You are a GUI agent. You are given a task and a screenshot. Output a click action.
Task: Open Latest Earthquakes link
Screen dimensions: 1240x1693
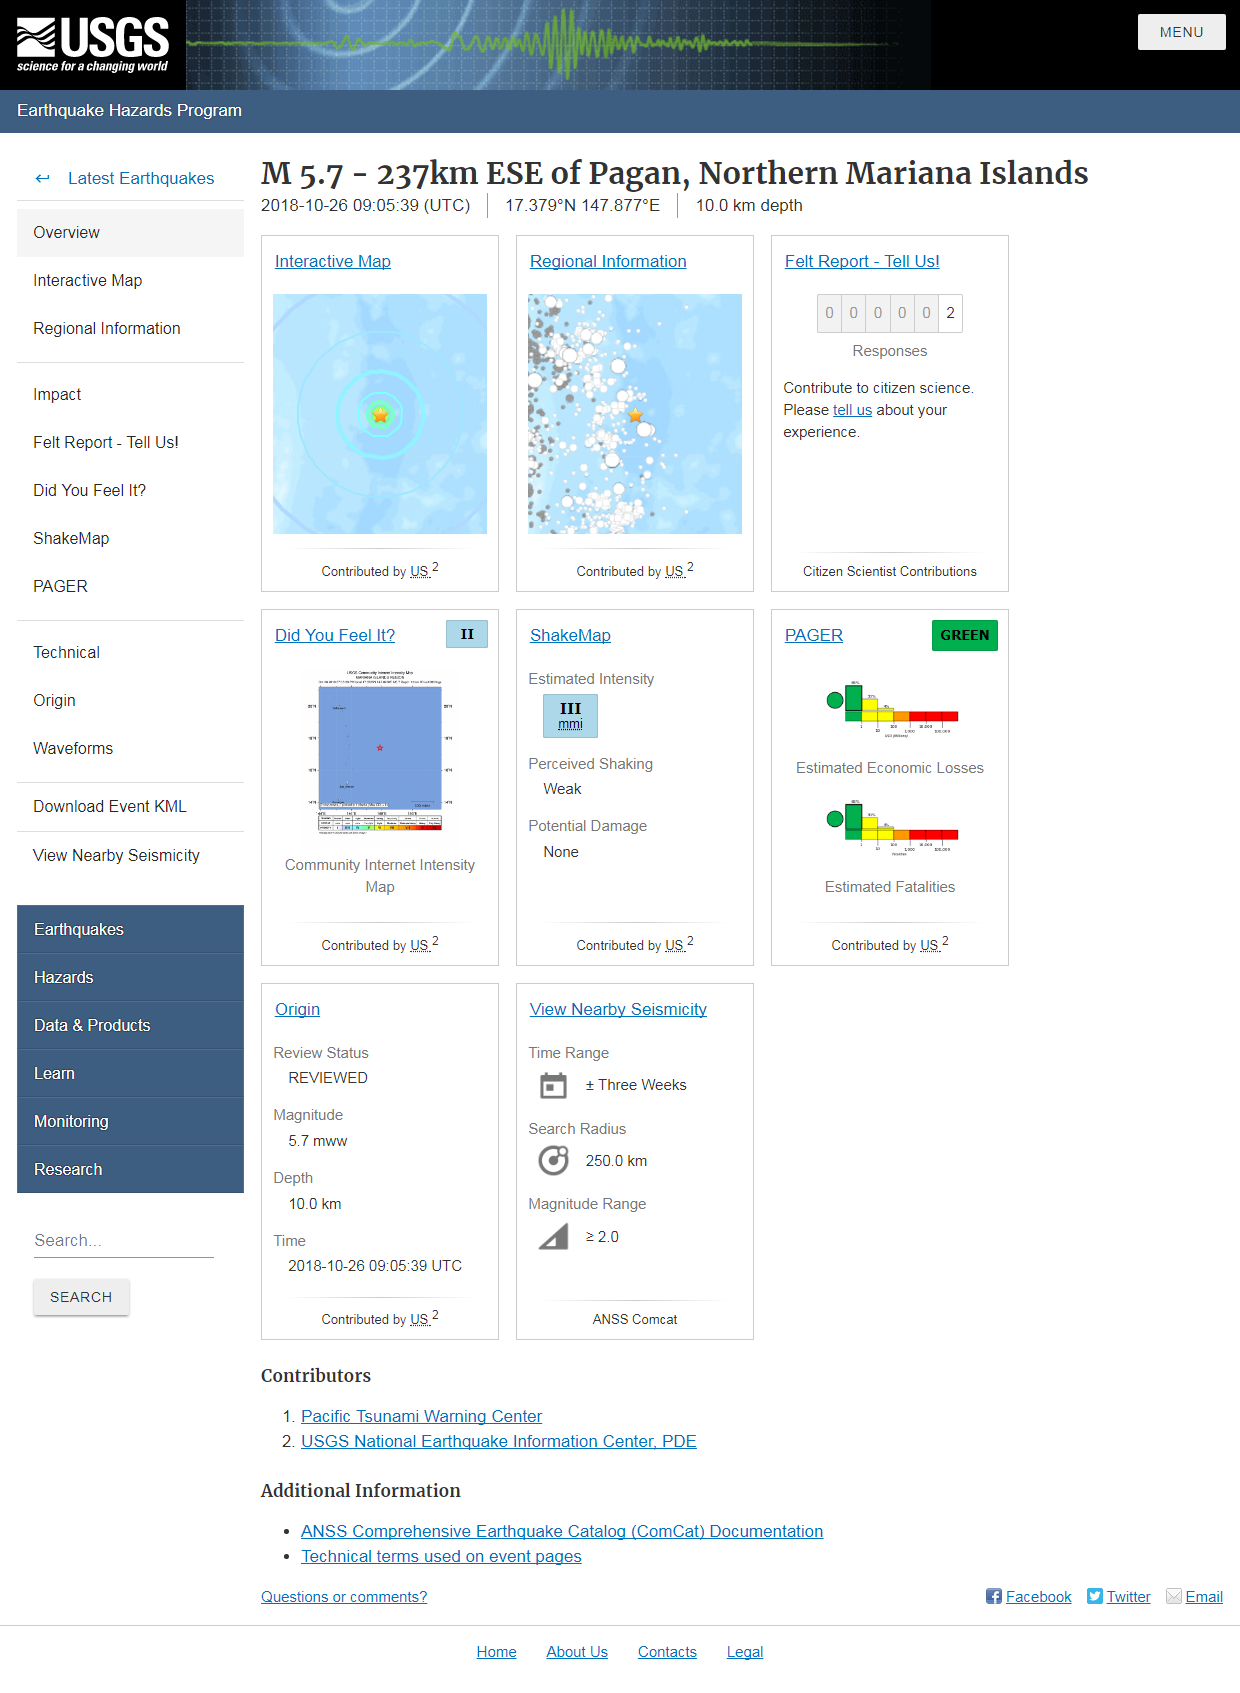click(141, 178)
